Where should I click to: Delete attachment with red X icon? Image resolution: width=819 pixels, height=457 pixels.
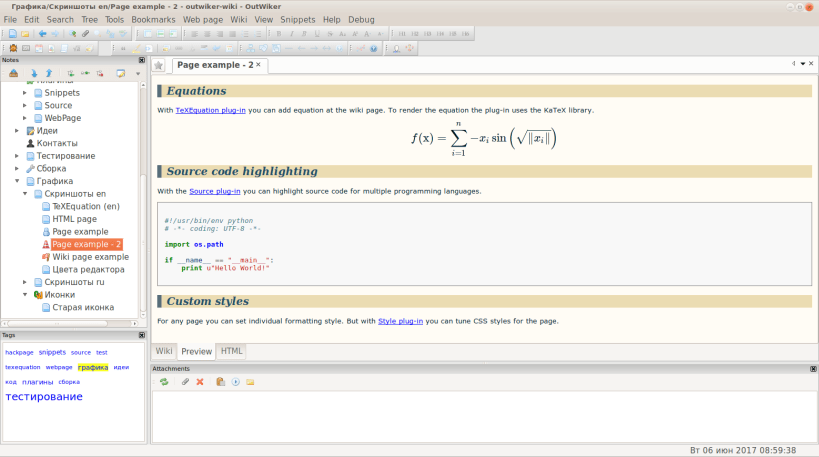pos(200,382)
